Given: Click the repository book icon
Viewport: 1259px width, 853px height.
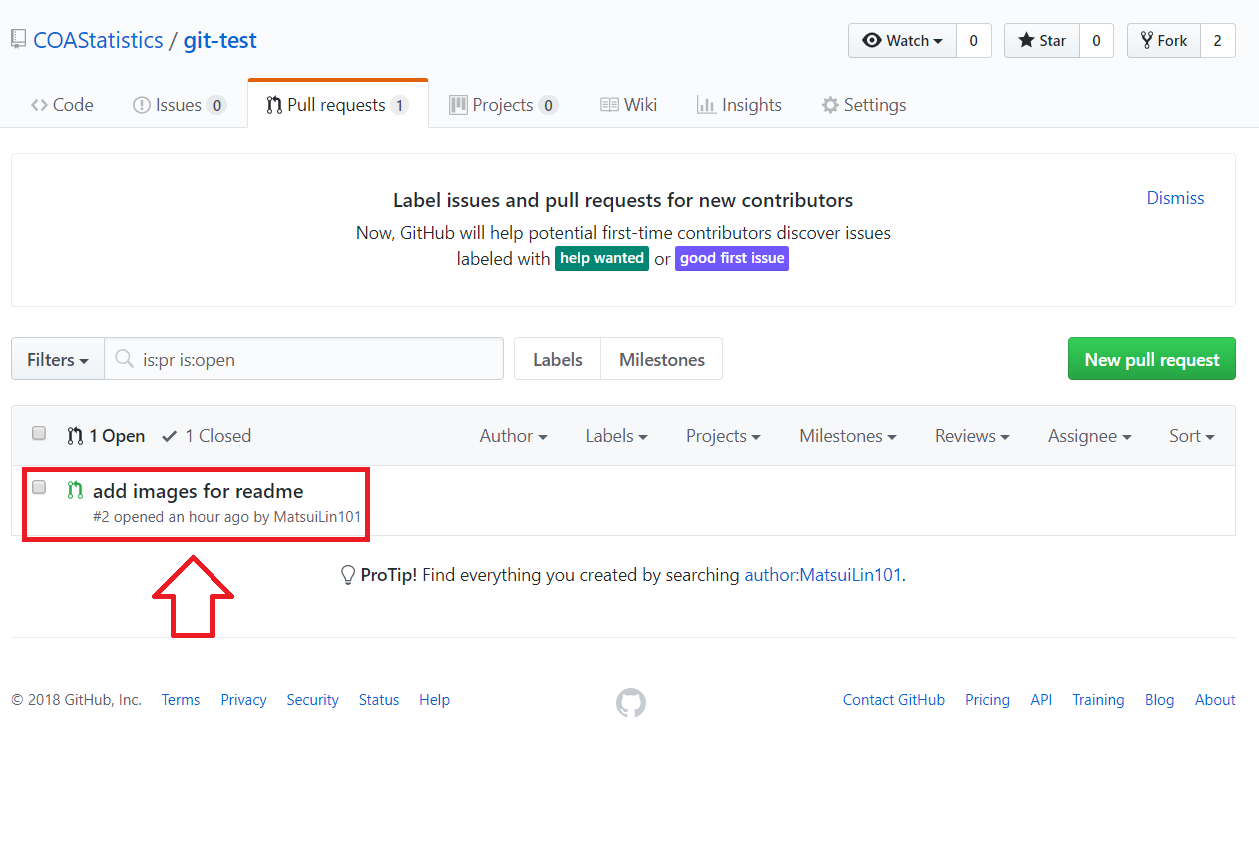Looking at the screenshot, I should click(x=18, y=40).
